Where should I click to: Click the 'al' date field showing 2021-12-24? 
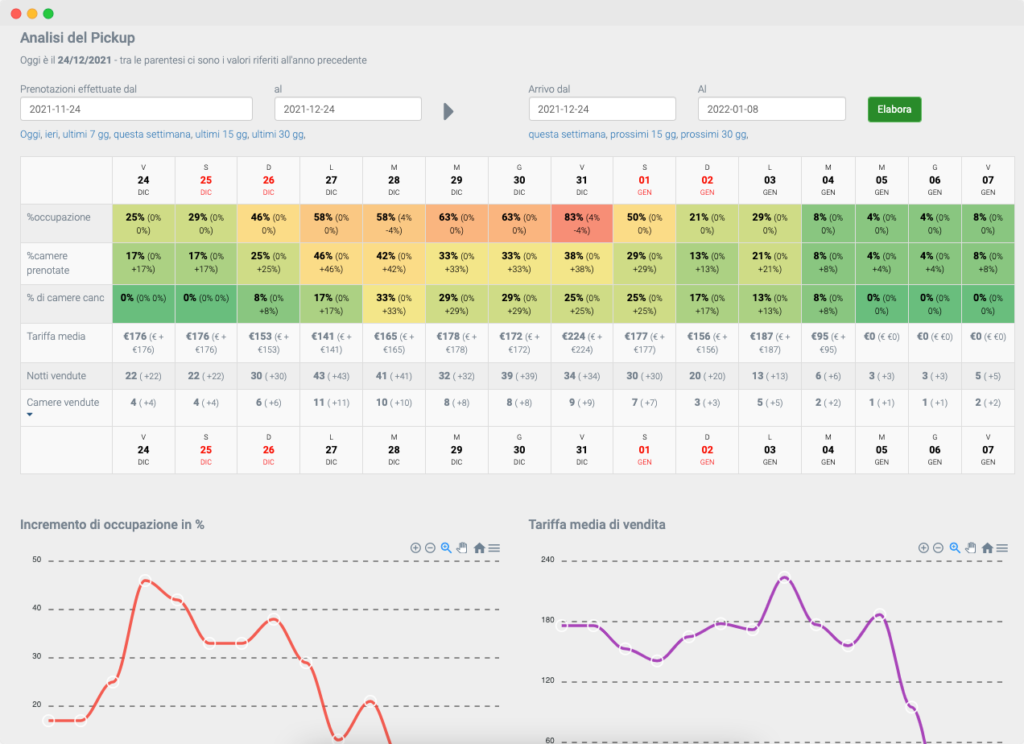pyautogui.click(x=348, y=109)
